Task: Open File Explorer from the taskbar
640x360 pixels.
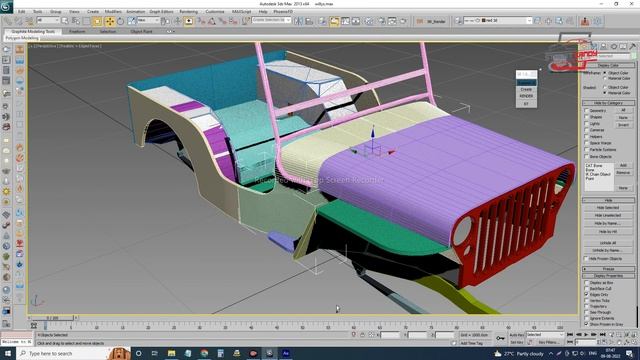Action: (171, 353)
